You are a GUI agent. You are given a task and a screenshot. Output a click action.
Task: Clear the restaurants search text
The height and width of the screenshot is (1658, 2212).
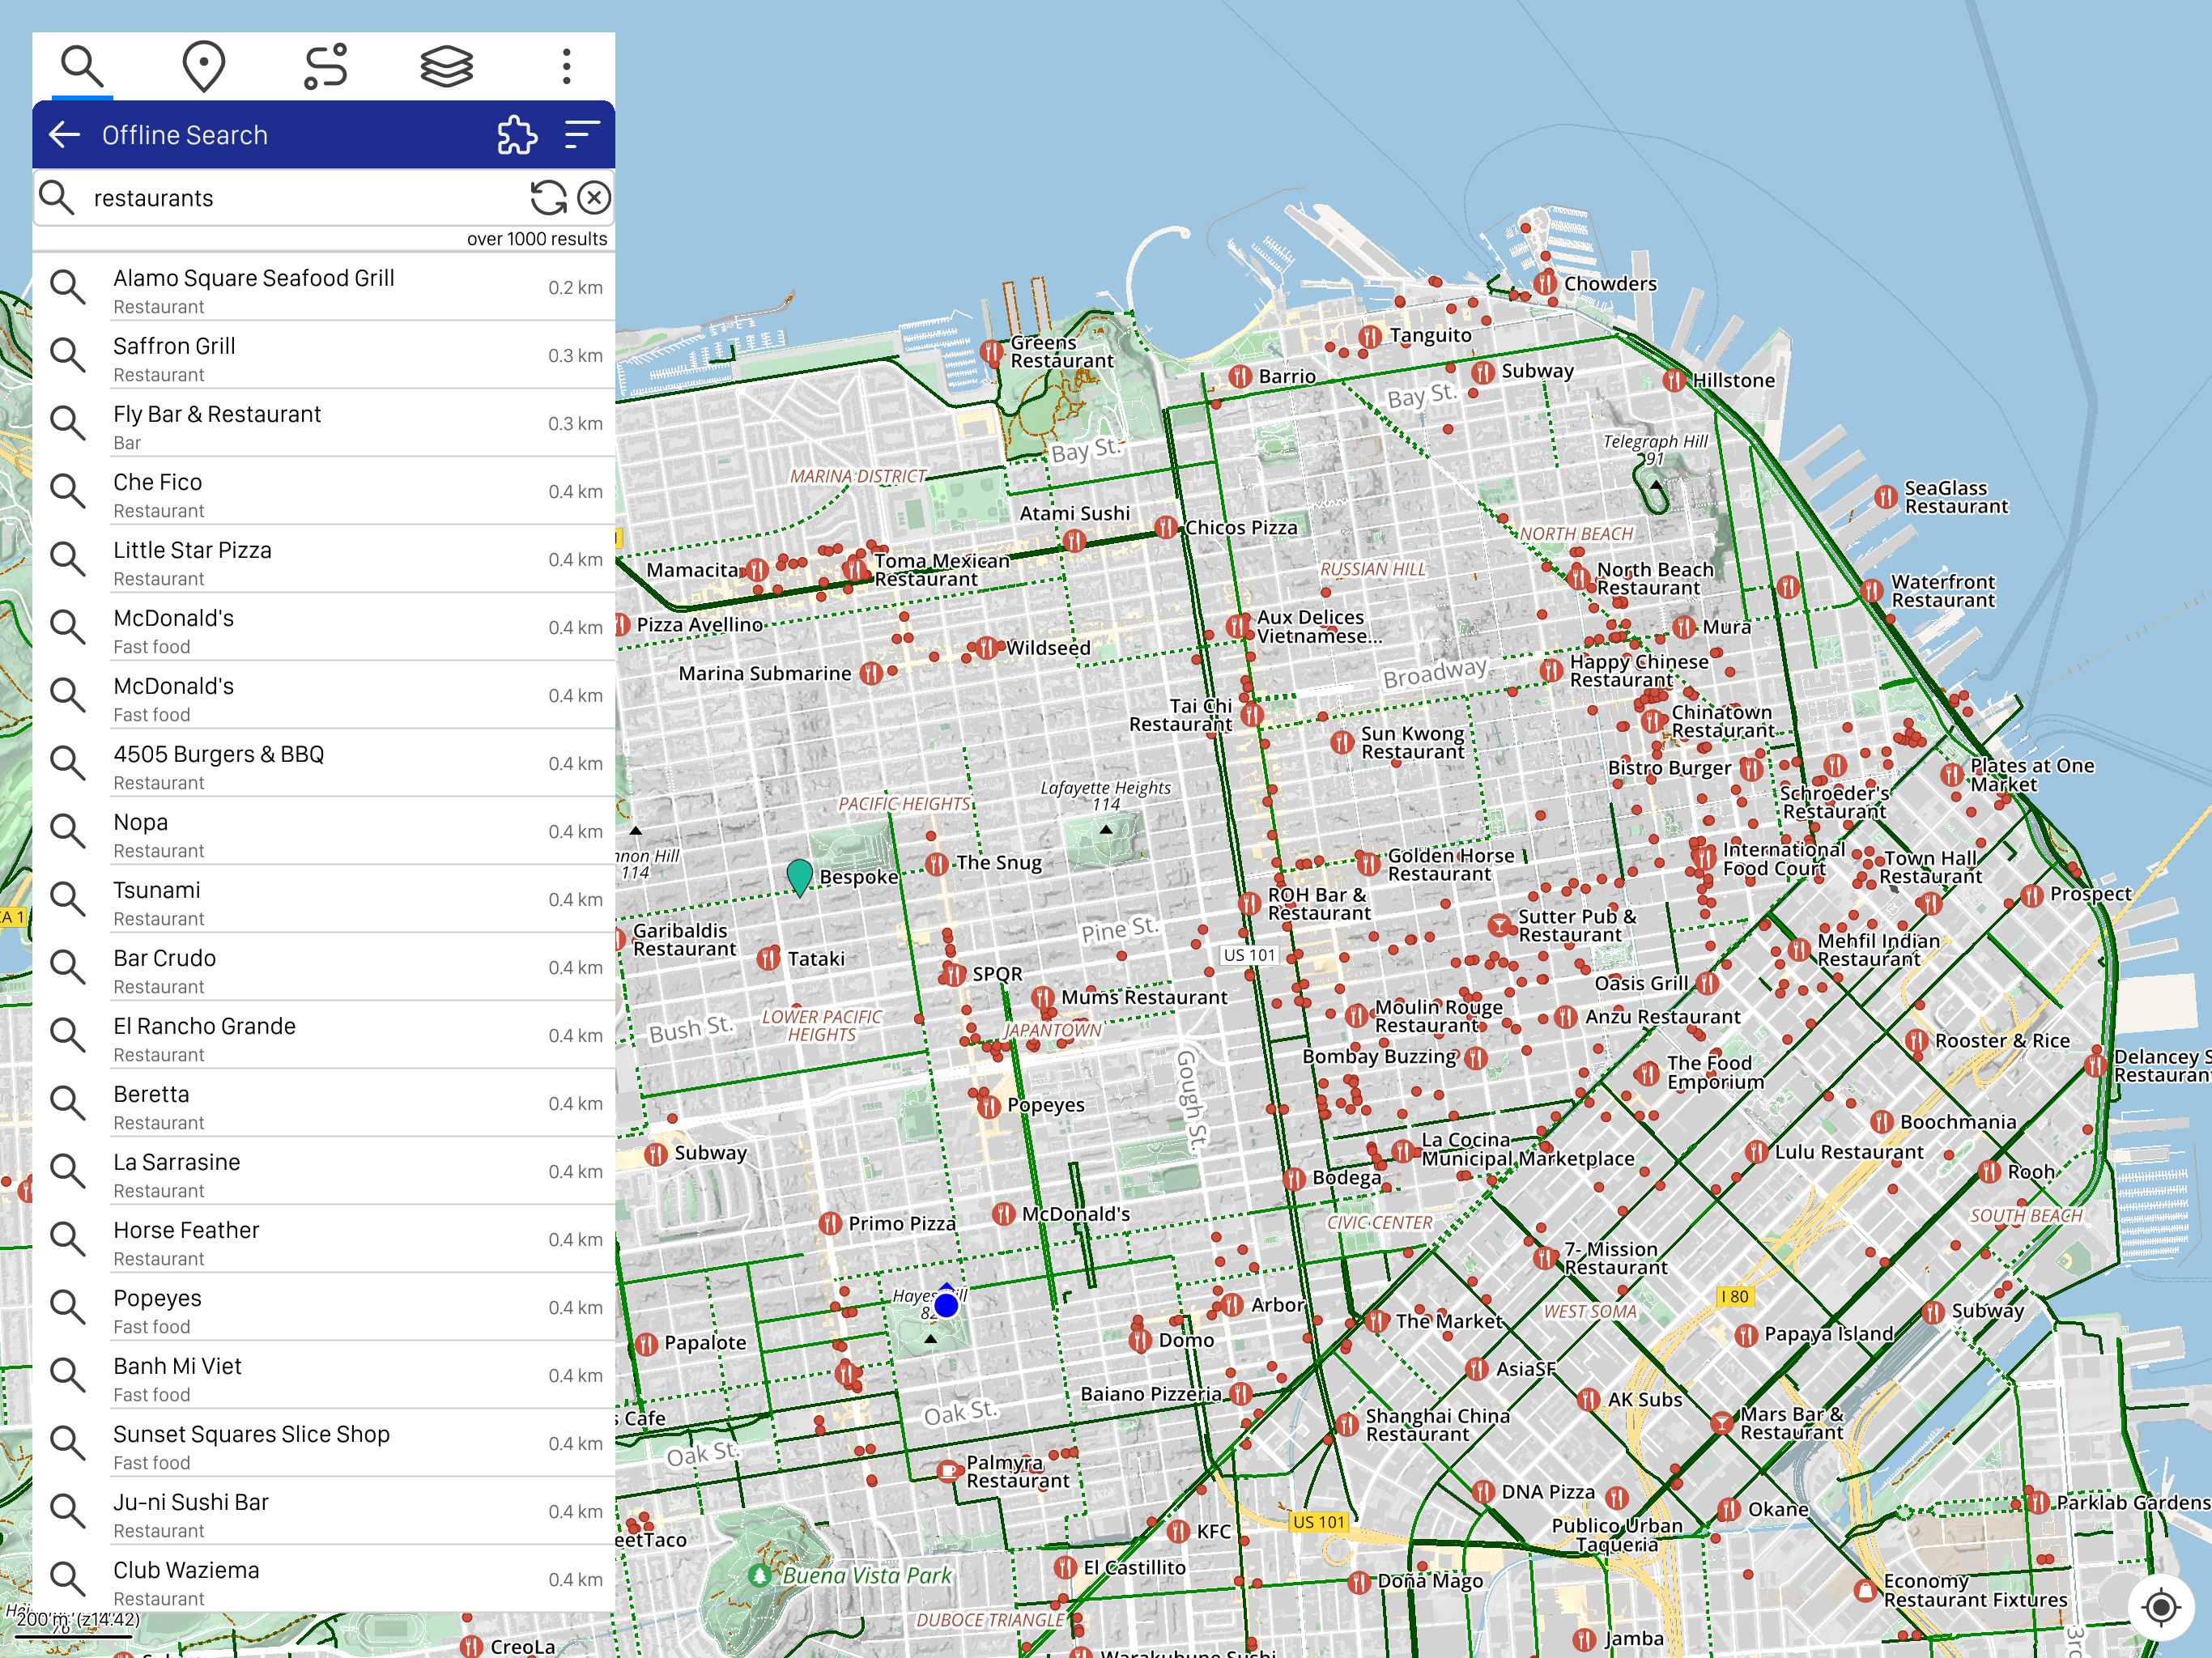(594, 198)
